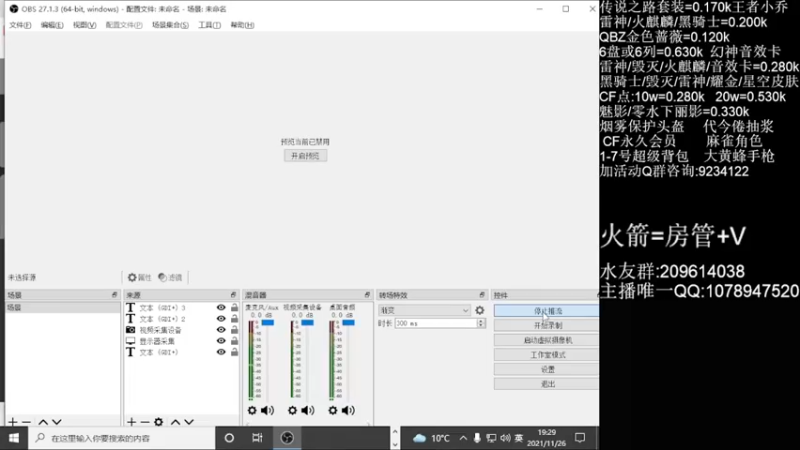Mute the 桌面音频 speaker icon
800x450 pixels.
point(348,410)
